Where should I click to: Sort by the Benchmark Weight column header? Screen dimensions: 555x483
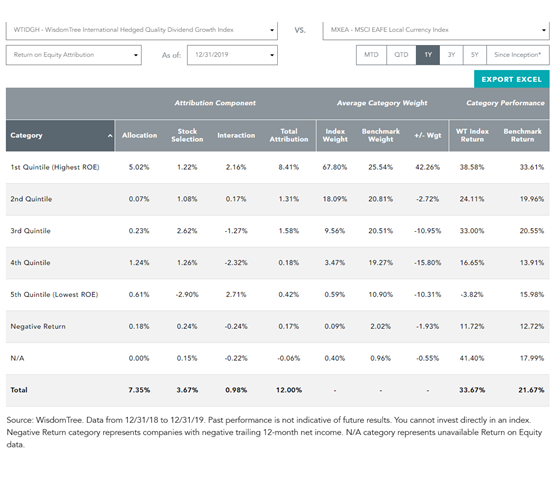[381, 136]
